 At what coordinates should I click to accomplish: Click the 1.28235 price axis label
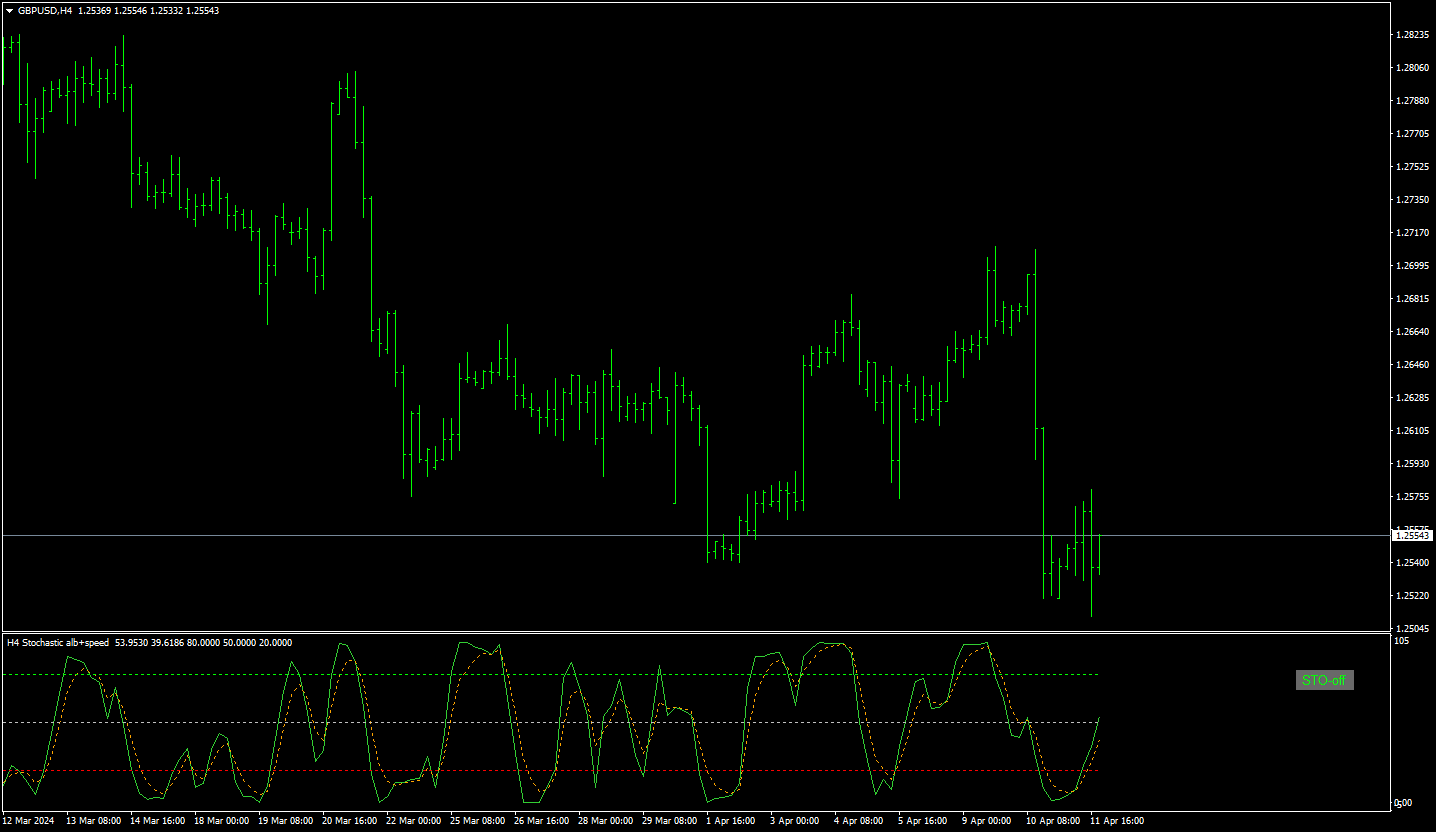[1413, 35]
